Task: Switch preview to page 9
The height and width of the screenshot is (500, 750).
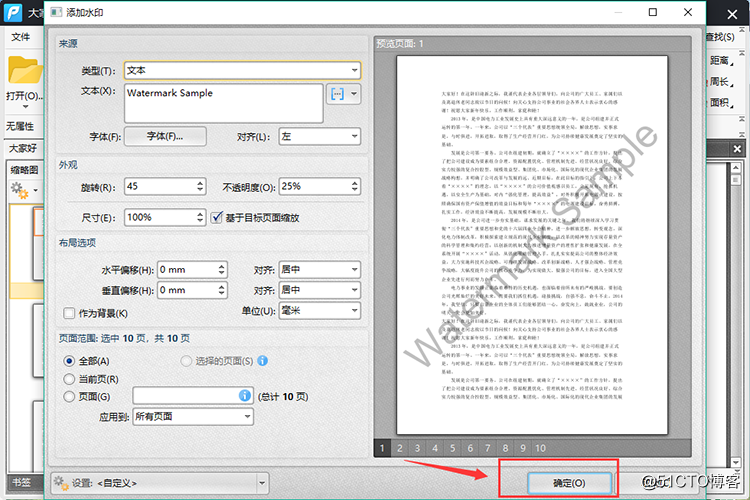Action: pyautogui.click(x=523, y=448)
